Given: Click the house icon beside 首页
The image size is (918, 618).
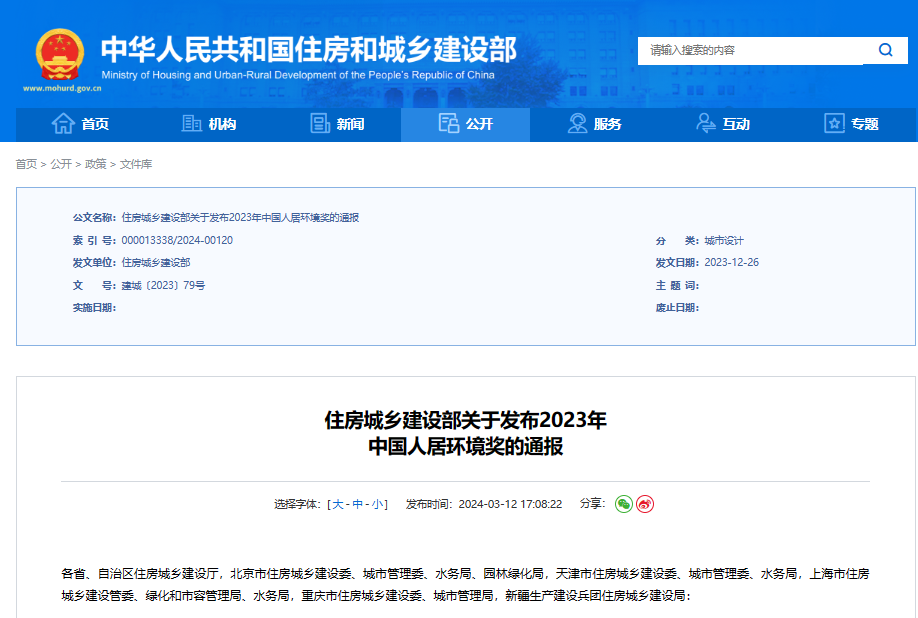Looking at the screenshot, I should (63, 123).
